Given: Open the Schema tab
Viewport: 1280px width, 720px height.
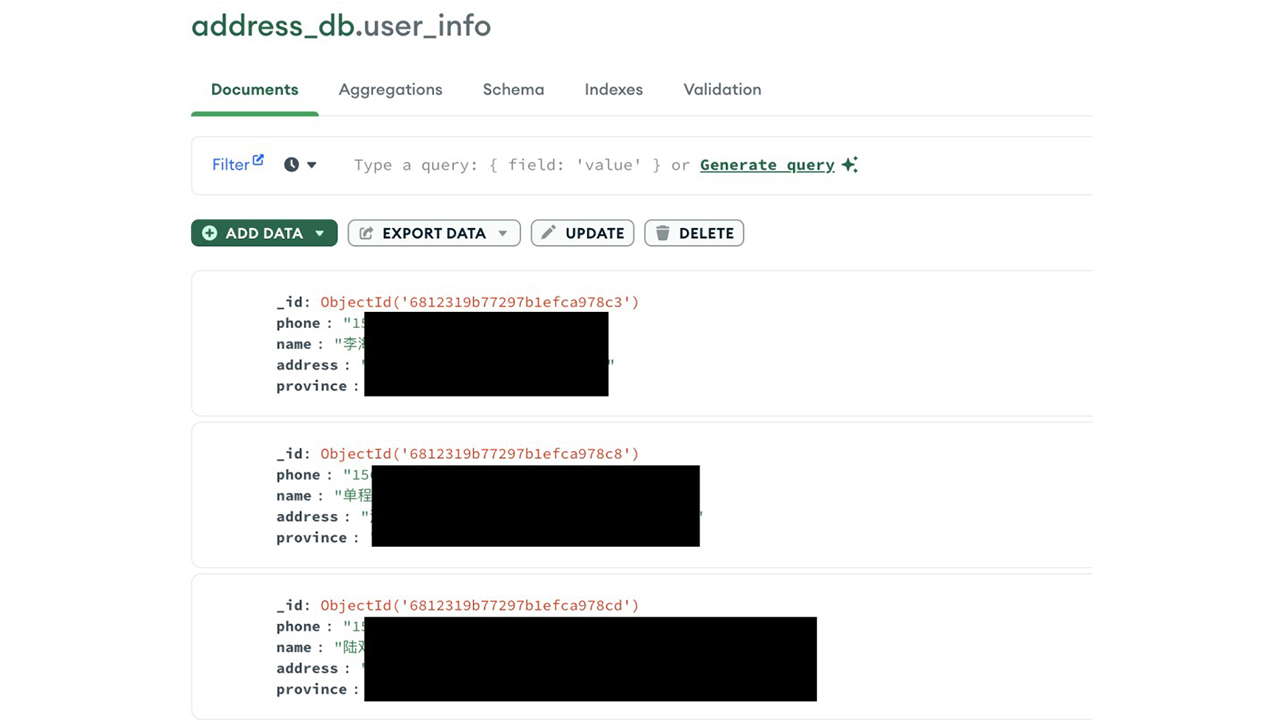Looking at the screenshot, I should point(513,89).
